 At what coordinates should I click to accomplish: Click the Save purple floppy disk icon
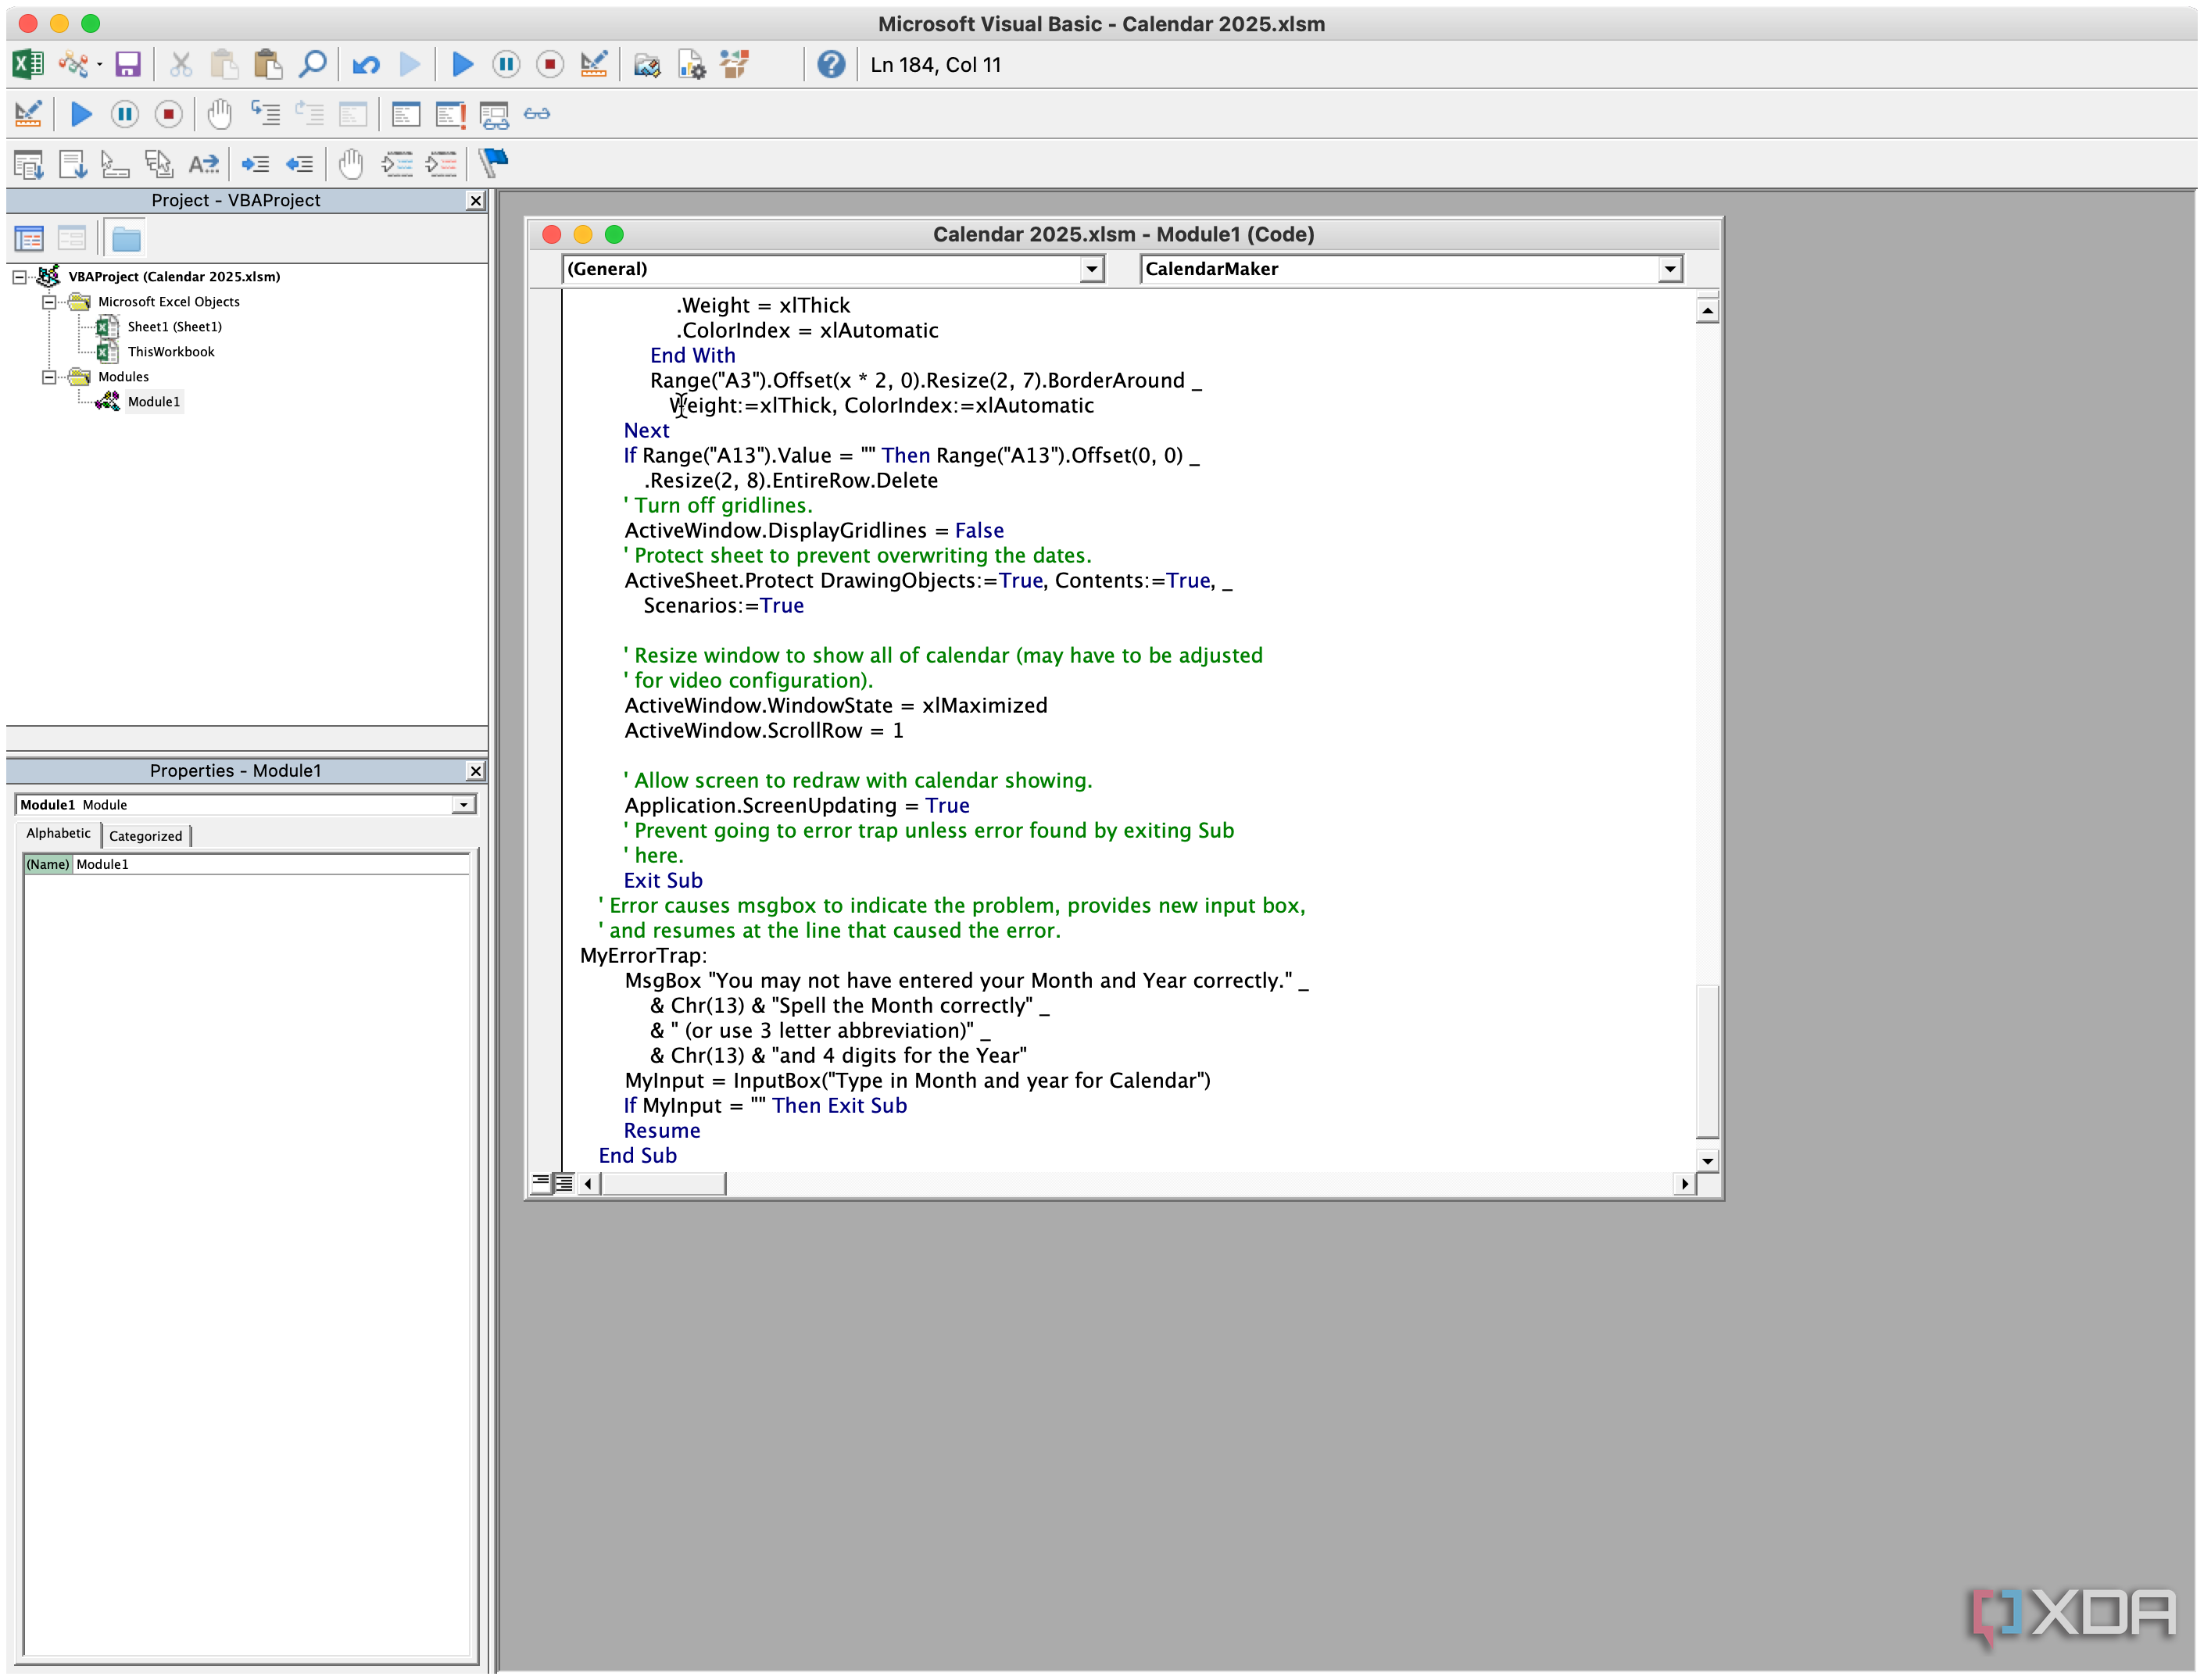128,65
